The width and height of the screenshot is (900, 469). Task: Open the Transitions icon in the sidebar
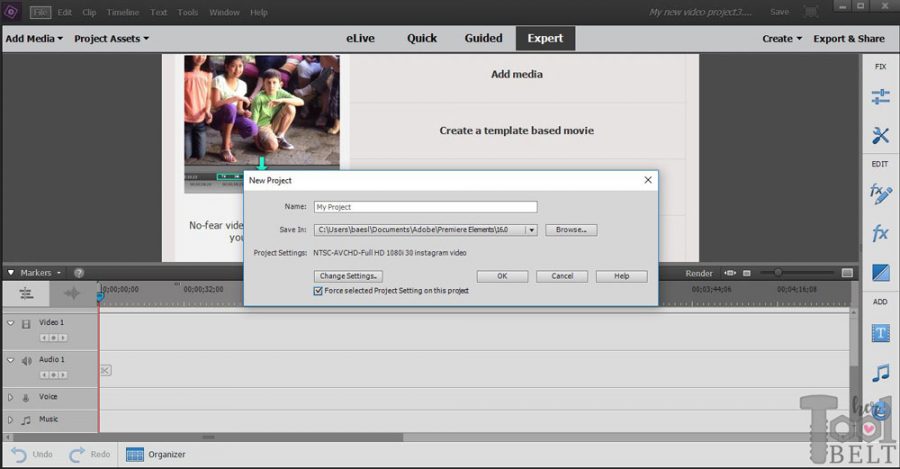click(x=880, y=272)
